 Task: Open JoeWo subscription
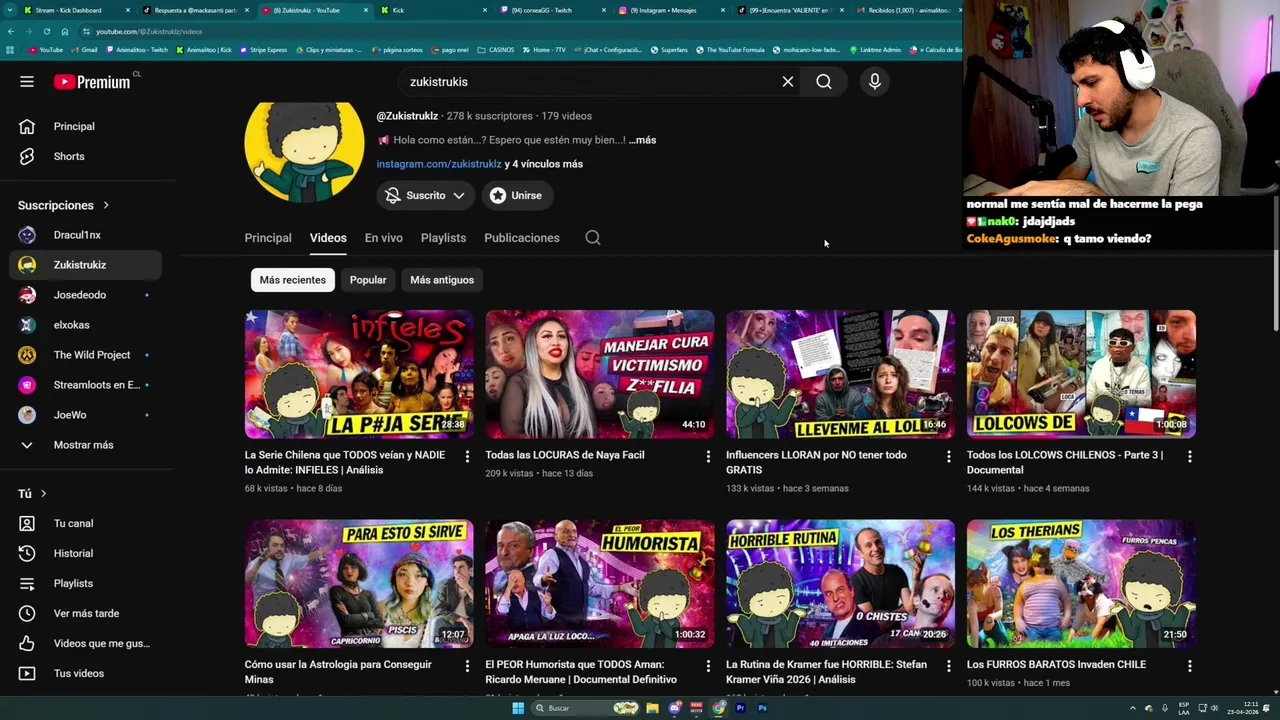click(86, 415)
